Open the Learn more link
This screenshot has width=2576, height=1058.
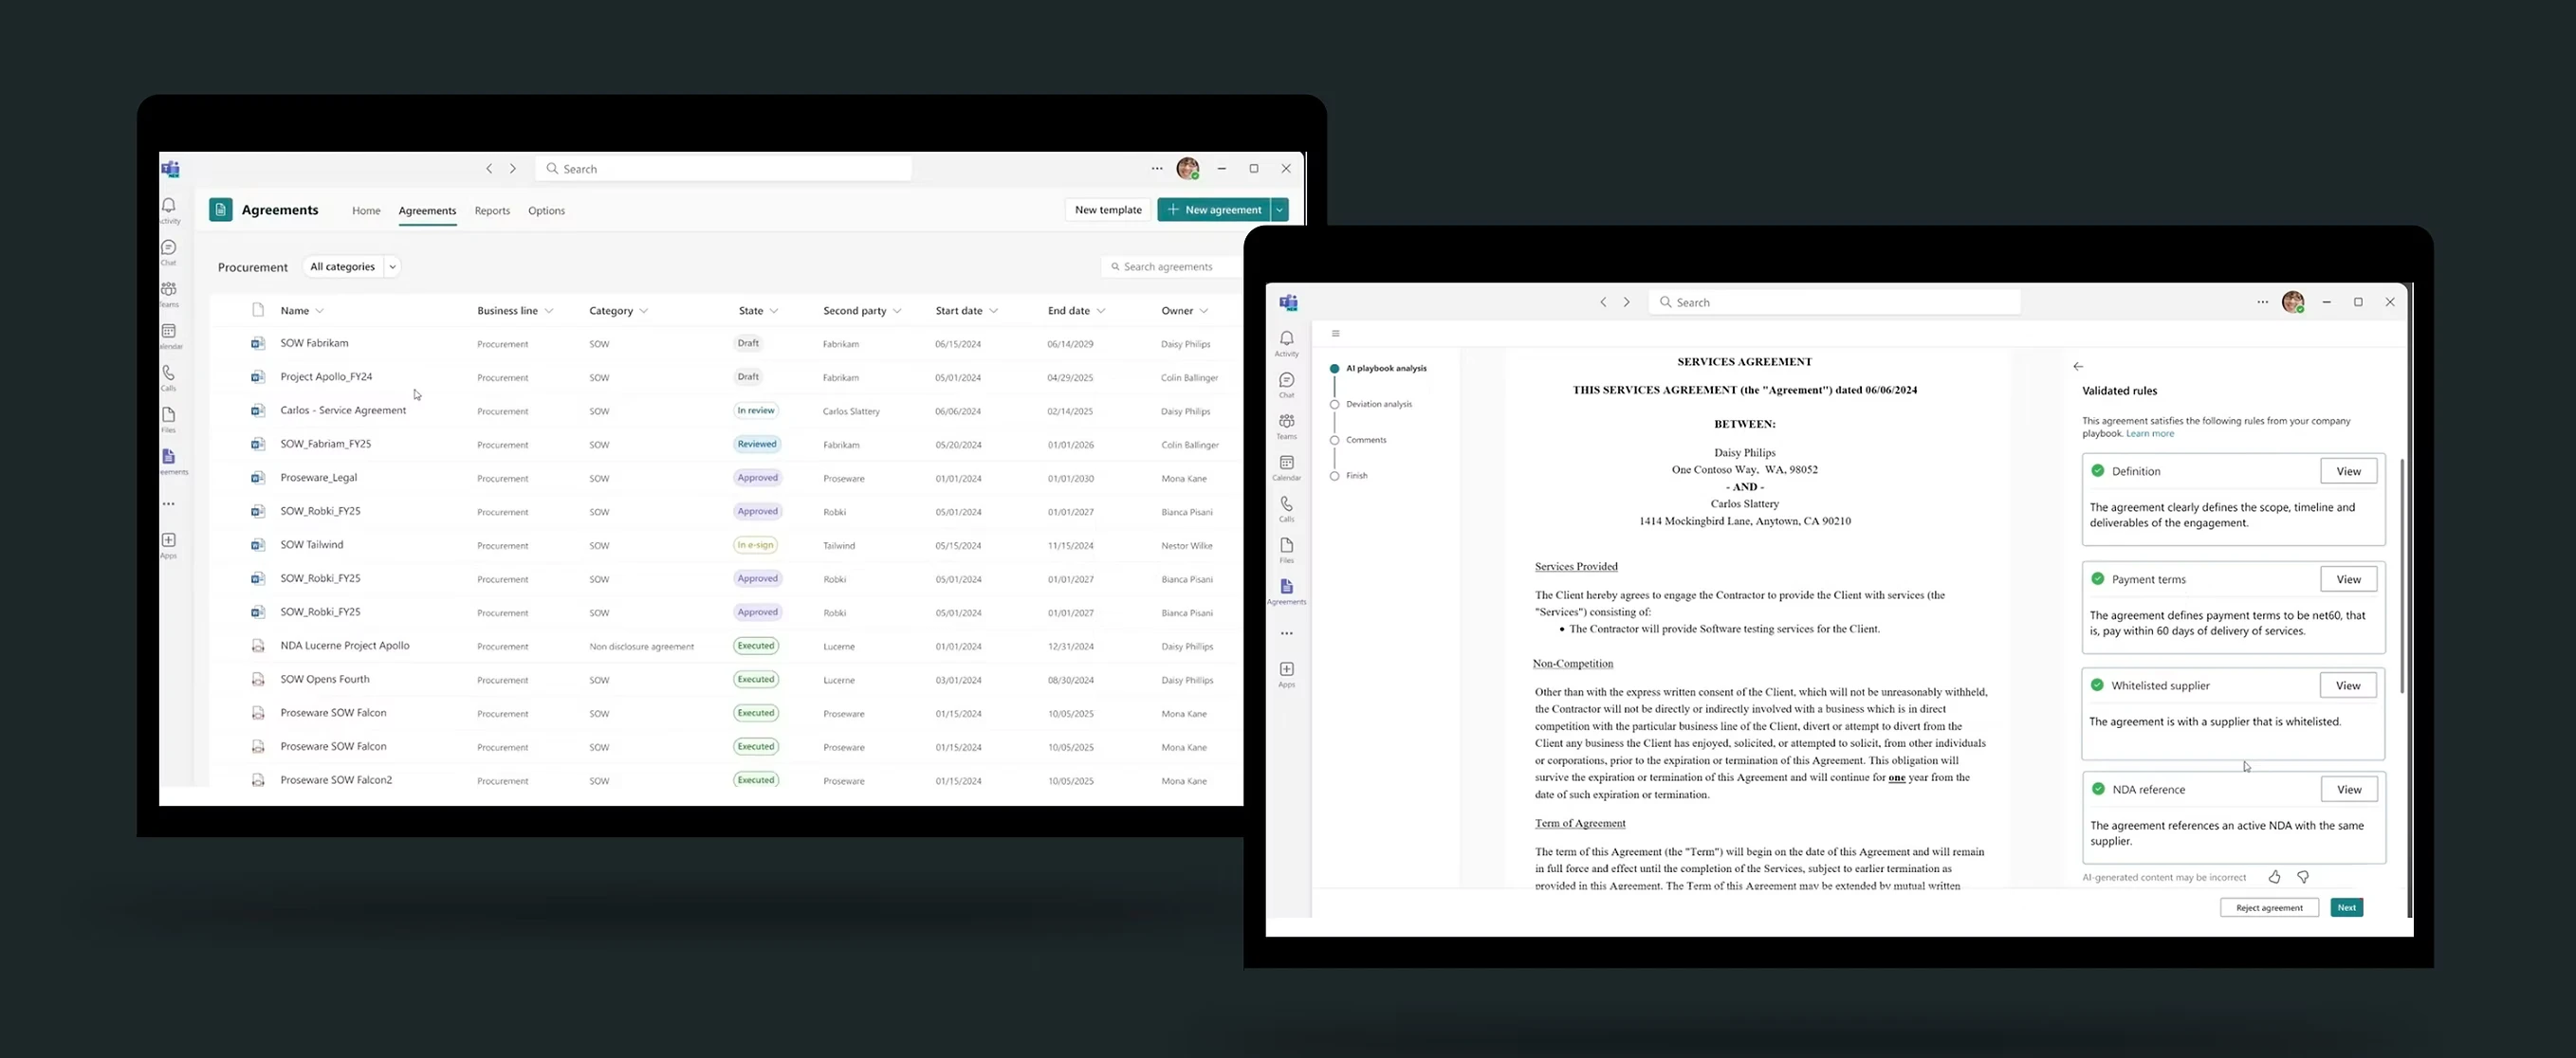(x=2150, y=434)
